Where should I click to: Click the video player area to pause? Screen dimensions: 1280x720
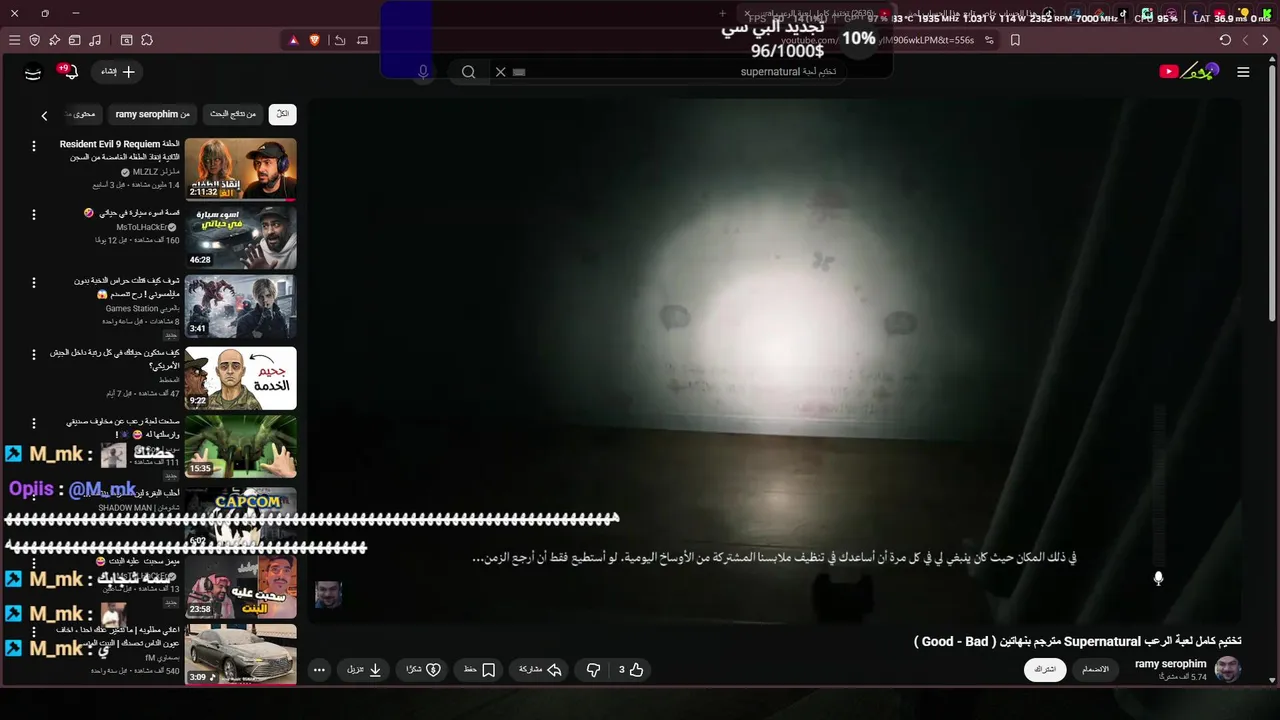pos(773,360)
